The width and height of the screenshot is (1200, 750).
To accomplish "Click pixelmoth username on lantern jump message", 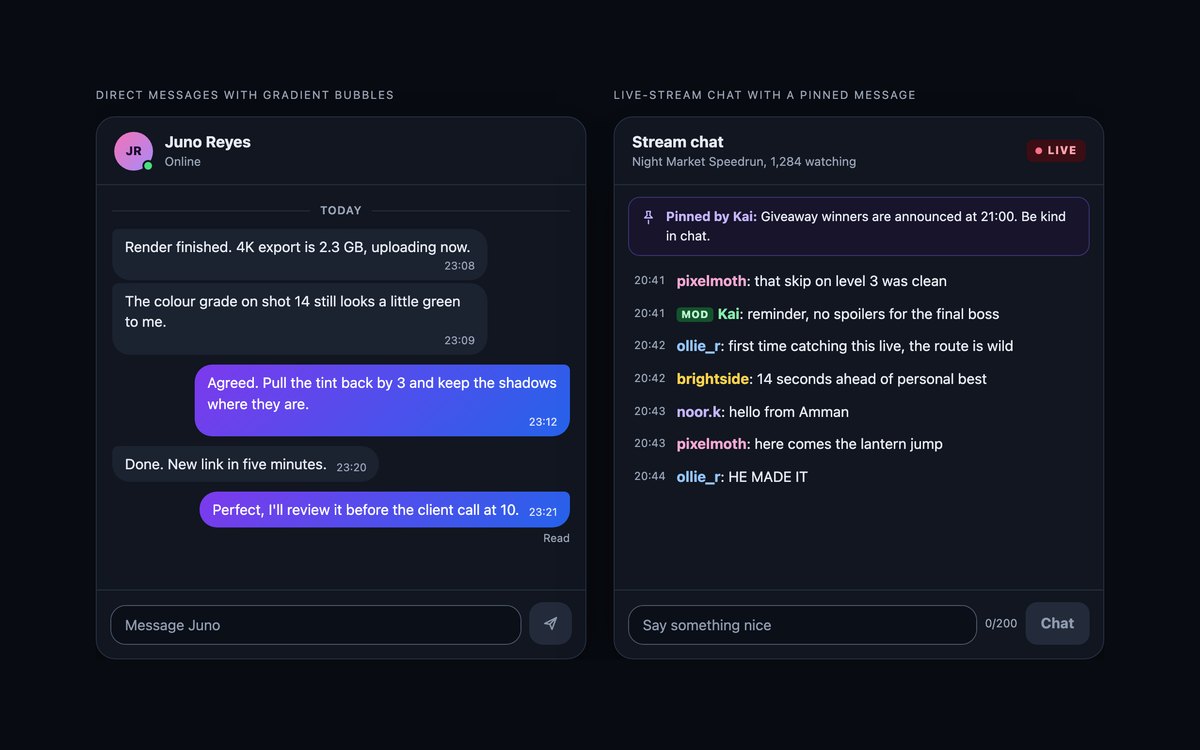I will [712, 444].
